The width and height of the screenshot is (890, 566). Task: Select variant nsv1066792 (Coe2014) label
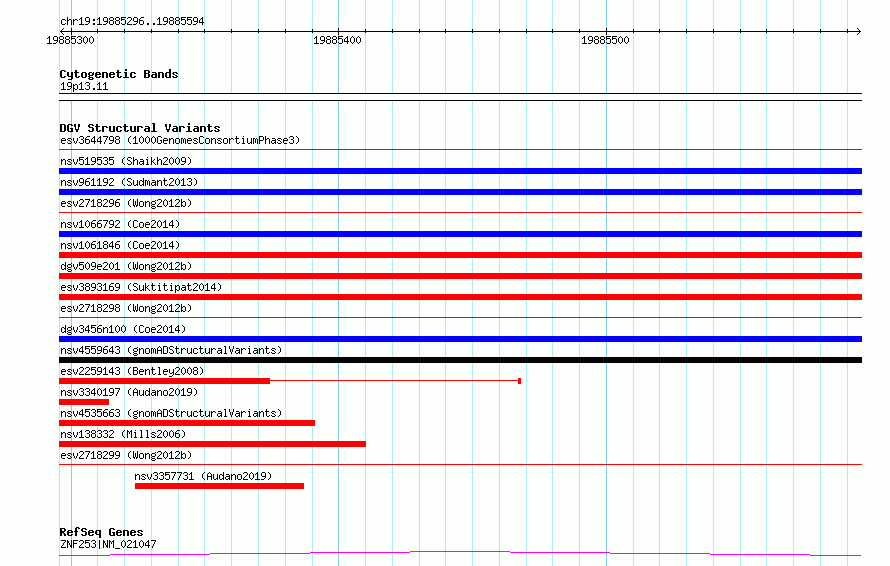pyautogui.click(x=120, y=224)
